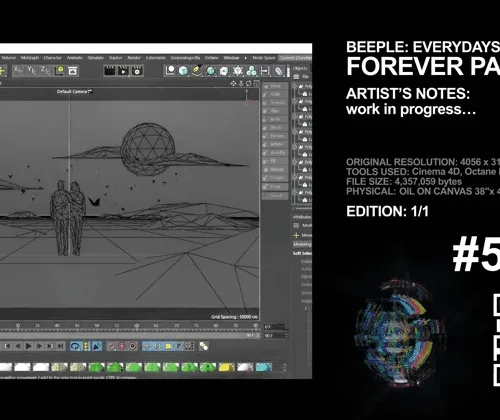Toggle loop playback mode icon
500x420 pixels.
(x=75, y=346)
